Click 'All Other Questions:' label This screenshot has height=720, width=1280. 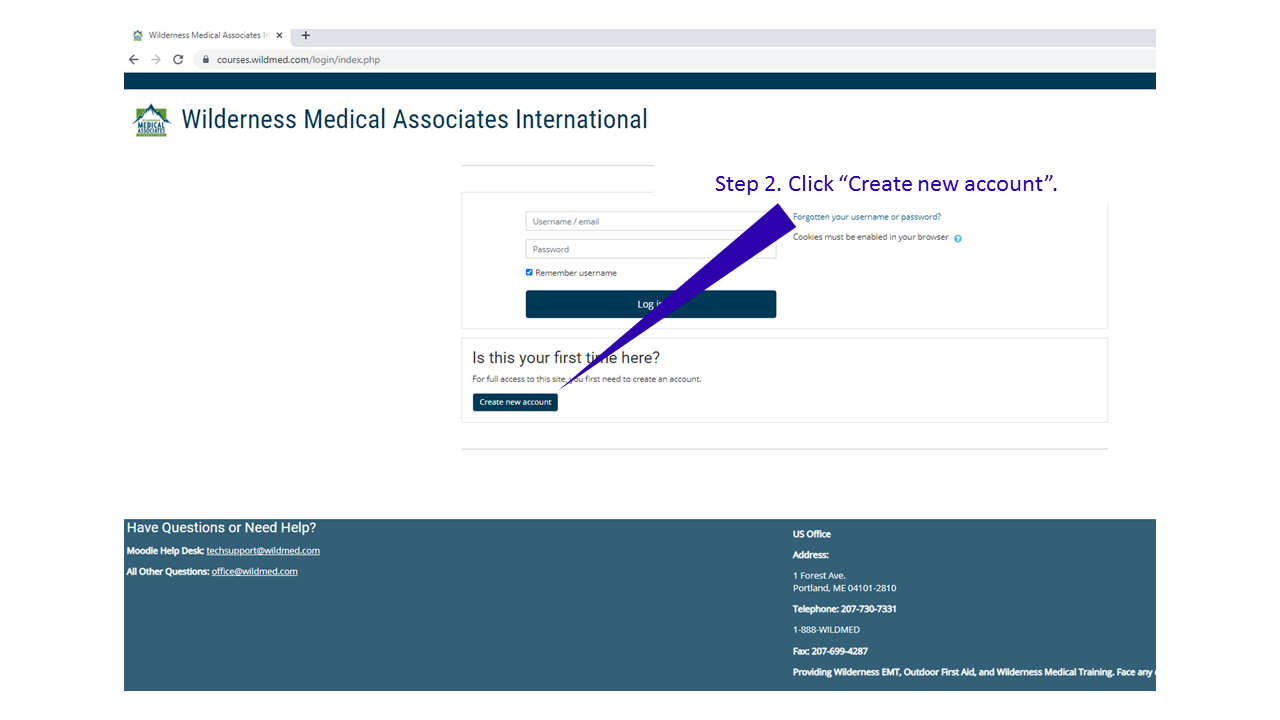pyautogui.click(x=168, y=572)
